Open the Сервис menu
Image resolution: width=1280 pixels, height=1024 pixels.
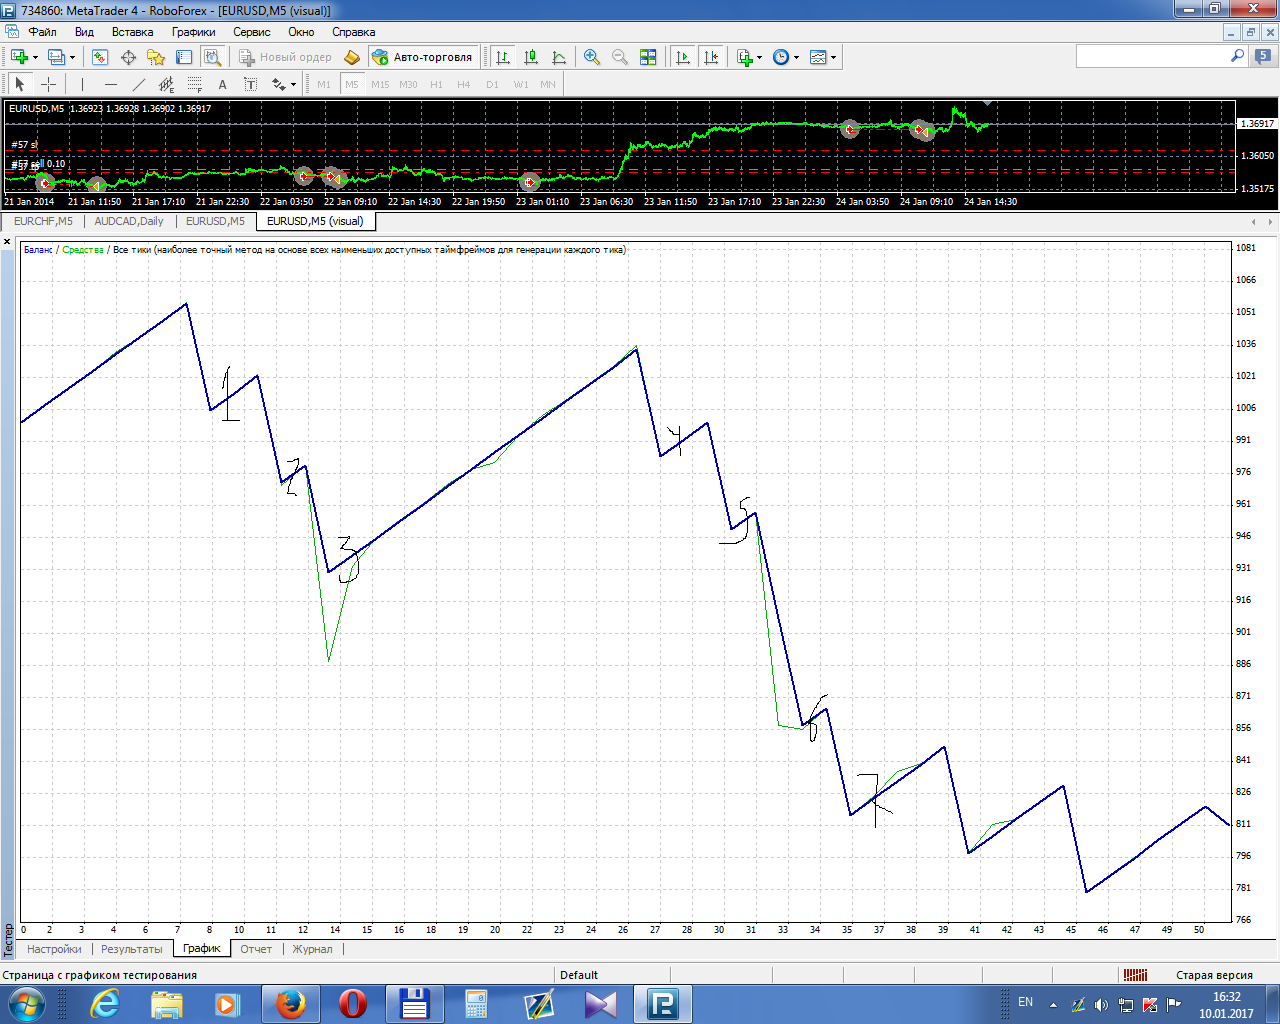[252, 32]
